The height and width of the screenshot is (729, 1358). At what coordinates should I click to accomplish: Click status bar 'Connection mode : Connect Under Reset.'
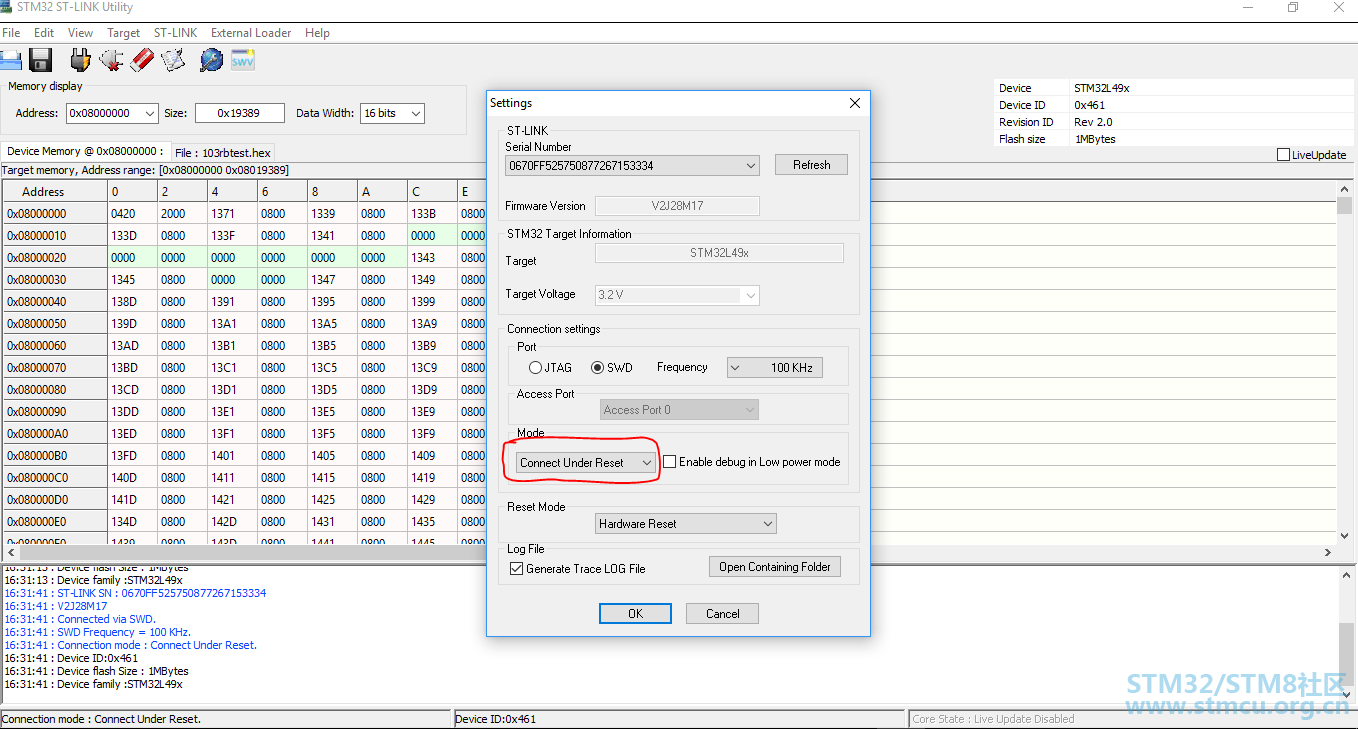pos(101,719)
